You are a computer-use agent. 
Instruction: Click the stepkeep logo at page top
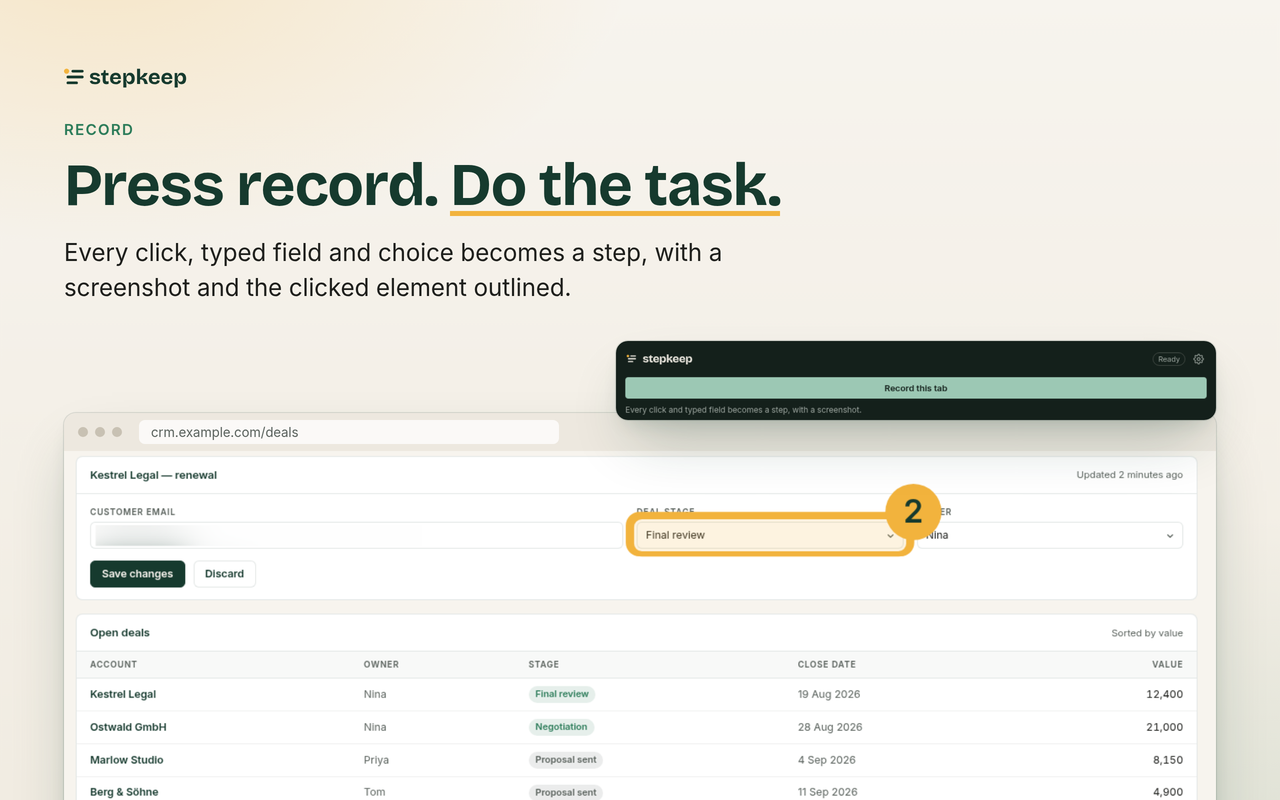125,77
